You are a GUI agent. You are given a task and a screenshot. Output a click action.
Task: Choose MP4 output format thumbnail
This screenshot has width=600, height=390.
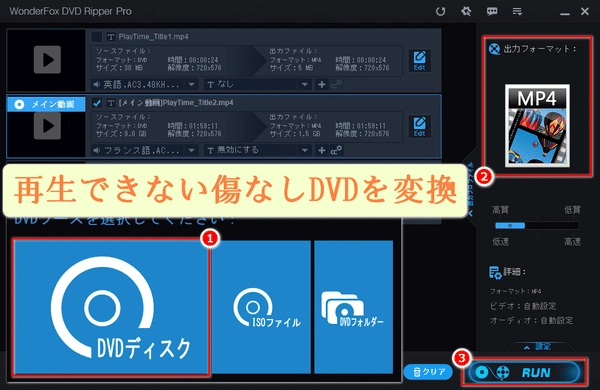pyautogui.click(x=537, y=126)
